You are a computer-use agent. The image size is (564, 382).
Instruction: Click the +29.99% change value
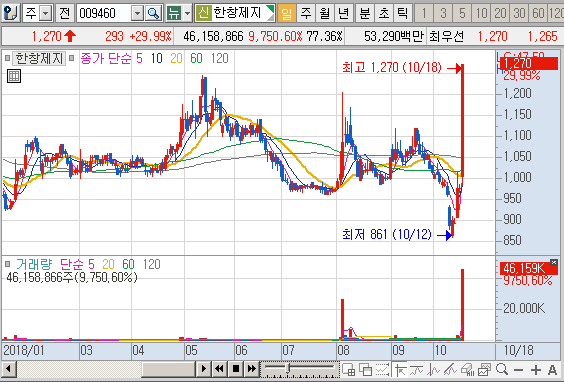point(151,36)
